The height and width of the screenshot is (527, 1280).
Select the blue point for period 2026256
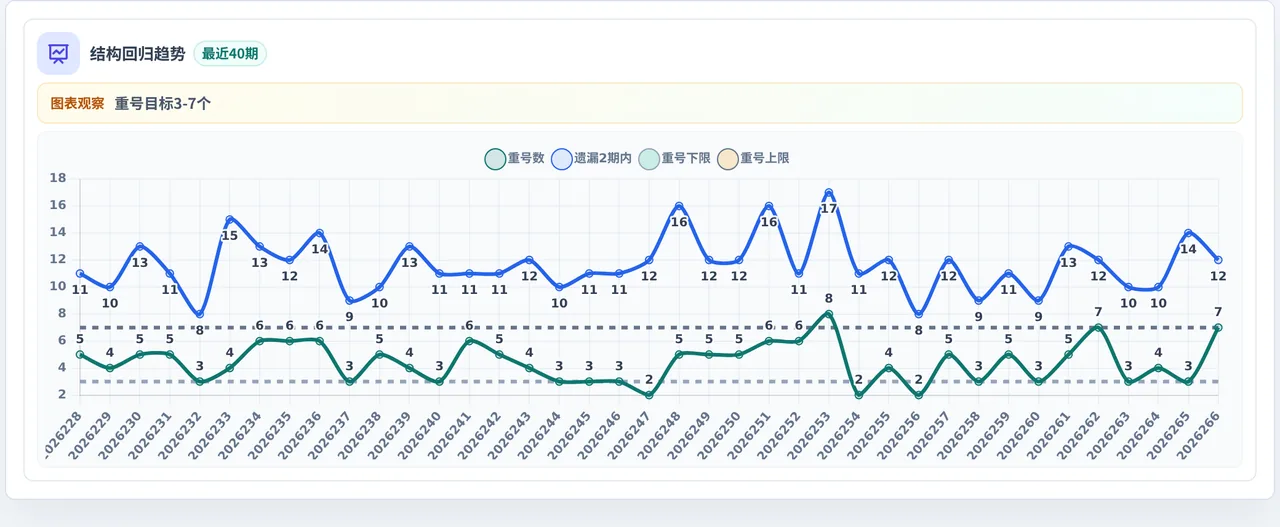point(918,314)
